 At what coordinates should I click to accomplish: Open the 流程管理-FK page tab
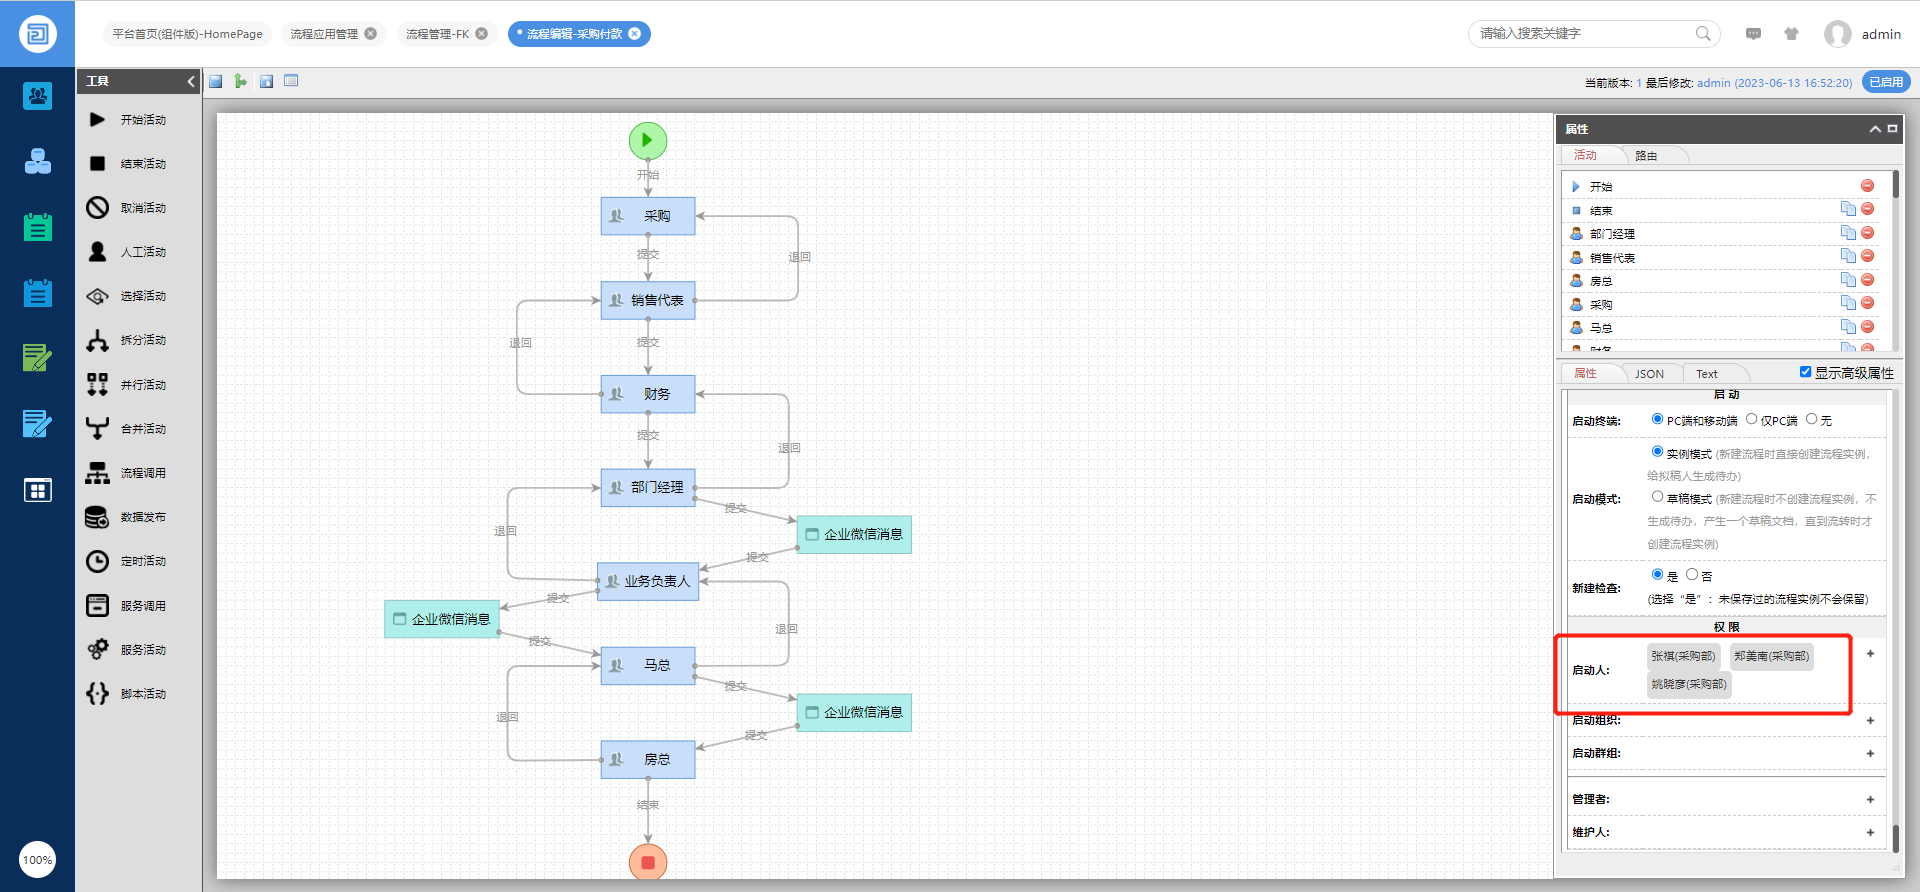pos(437,34)
